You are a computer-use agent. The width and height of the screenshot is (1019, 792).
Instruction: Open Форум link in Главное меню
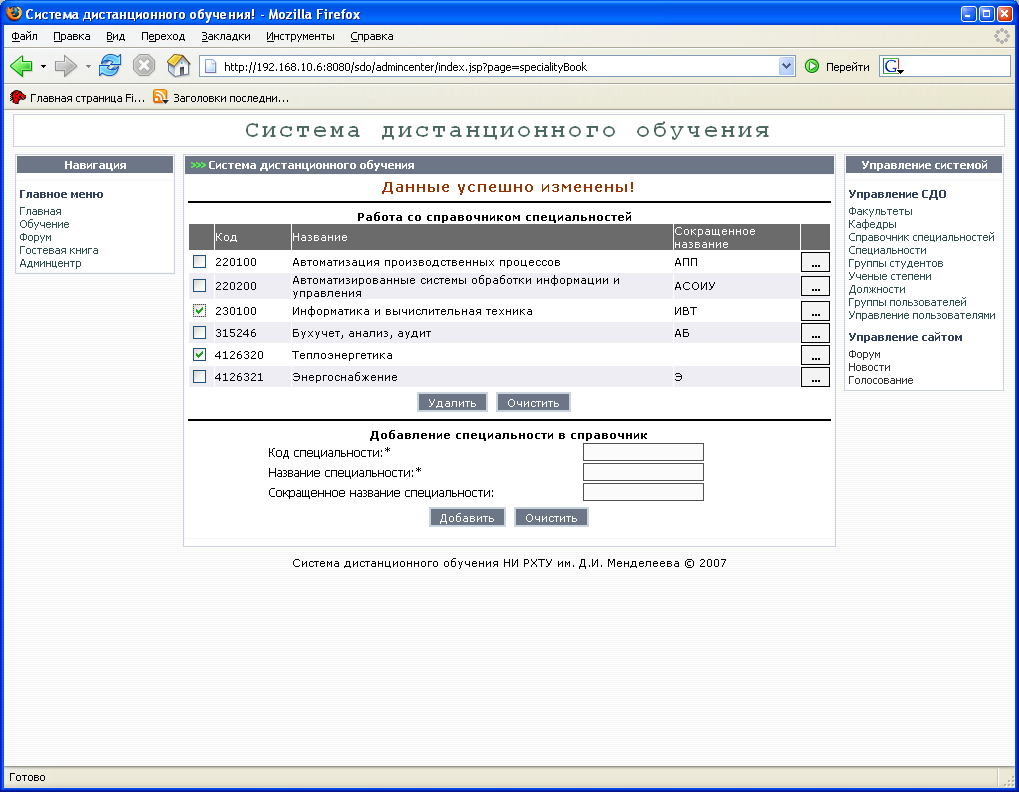tap(35, 237)
